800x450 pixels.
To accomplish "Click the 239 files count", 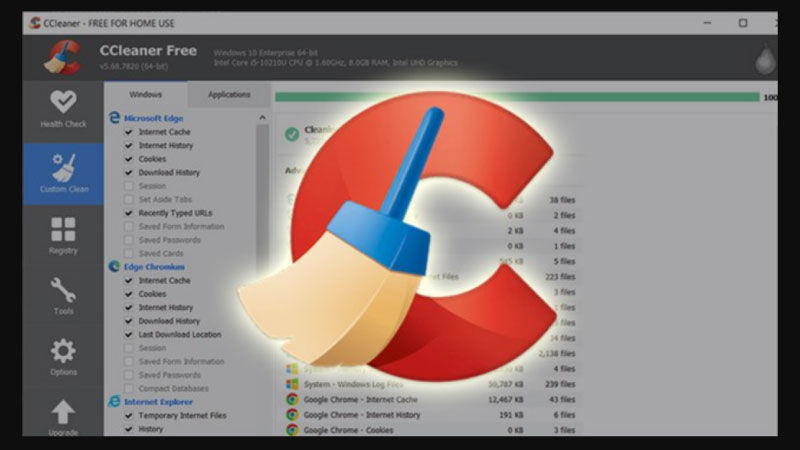I will [560, 384].
